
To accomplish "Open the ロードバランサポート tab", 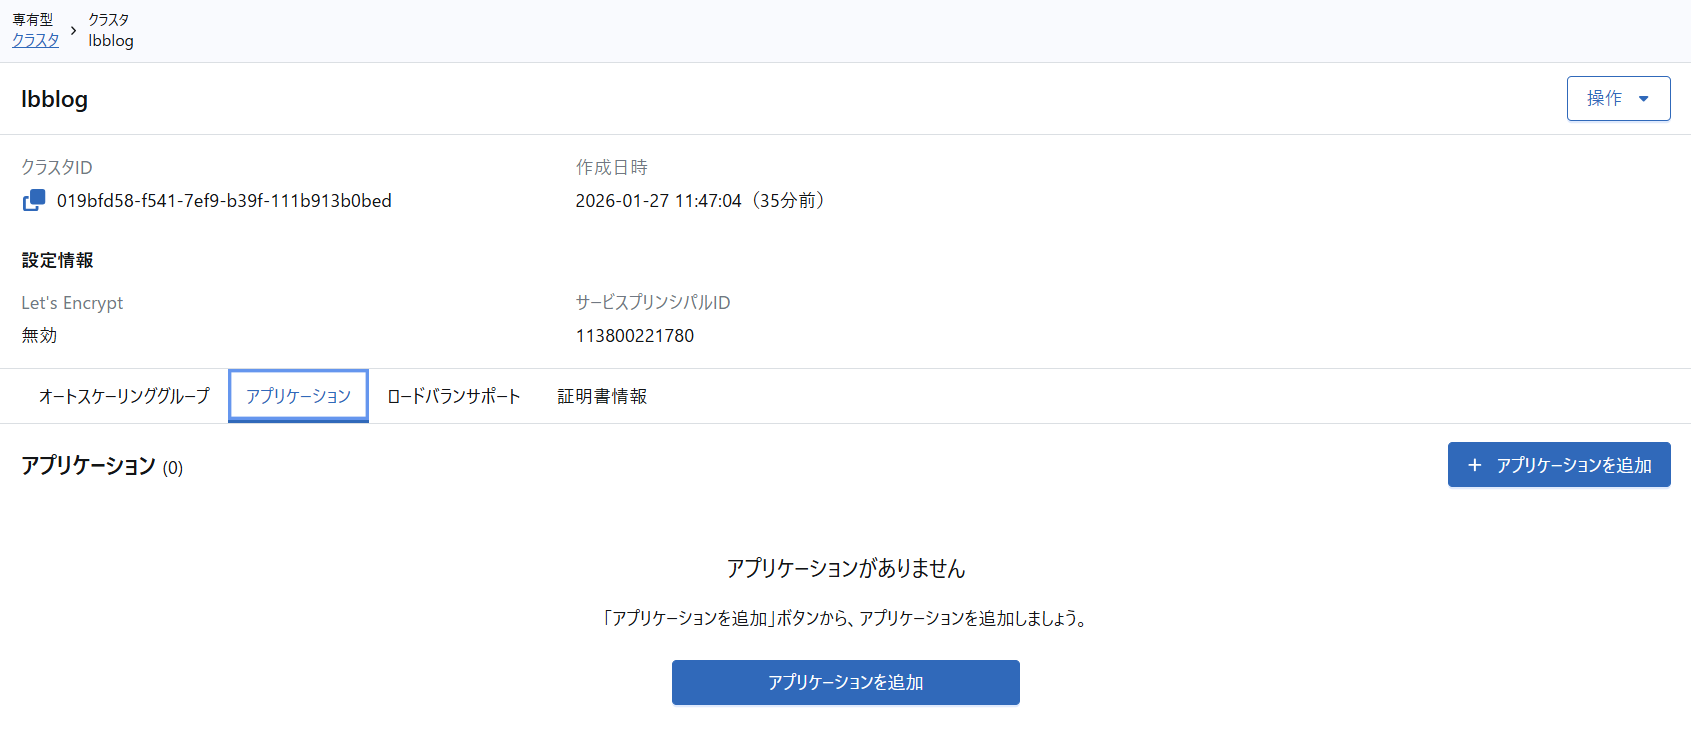I will click(x=453, y=396).
